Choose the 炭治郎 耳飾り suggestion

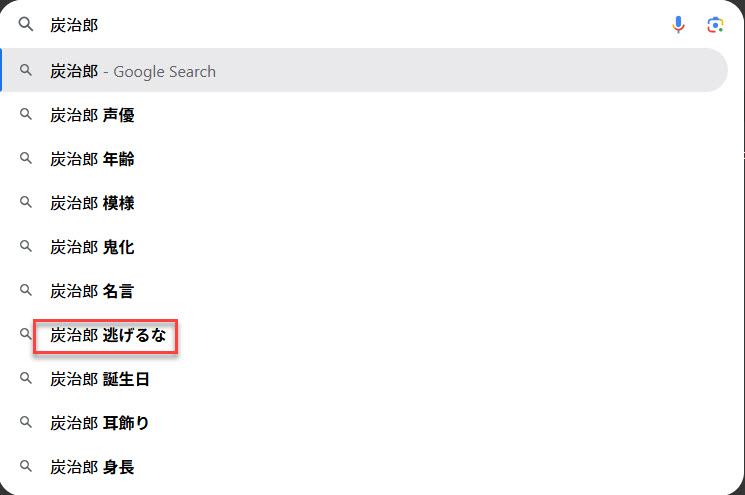tap(100, 423)
